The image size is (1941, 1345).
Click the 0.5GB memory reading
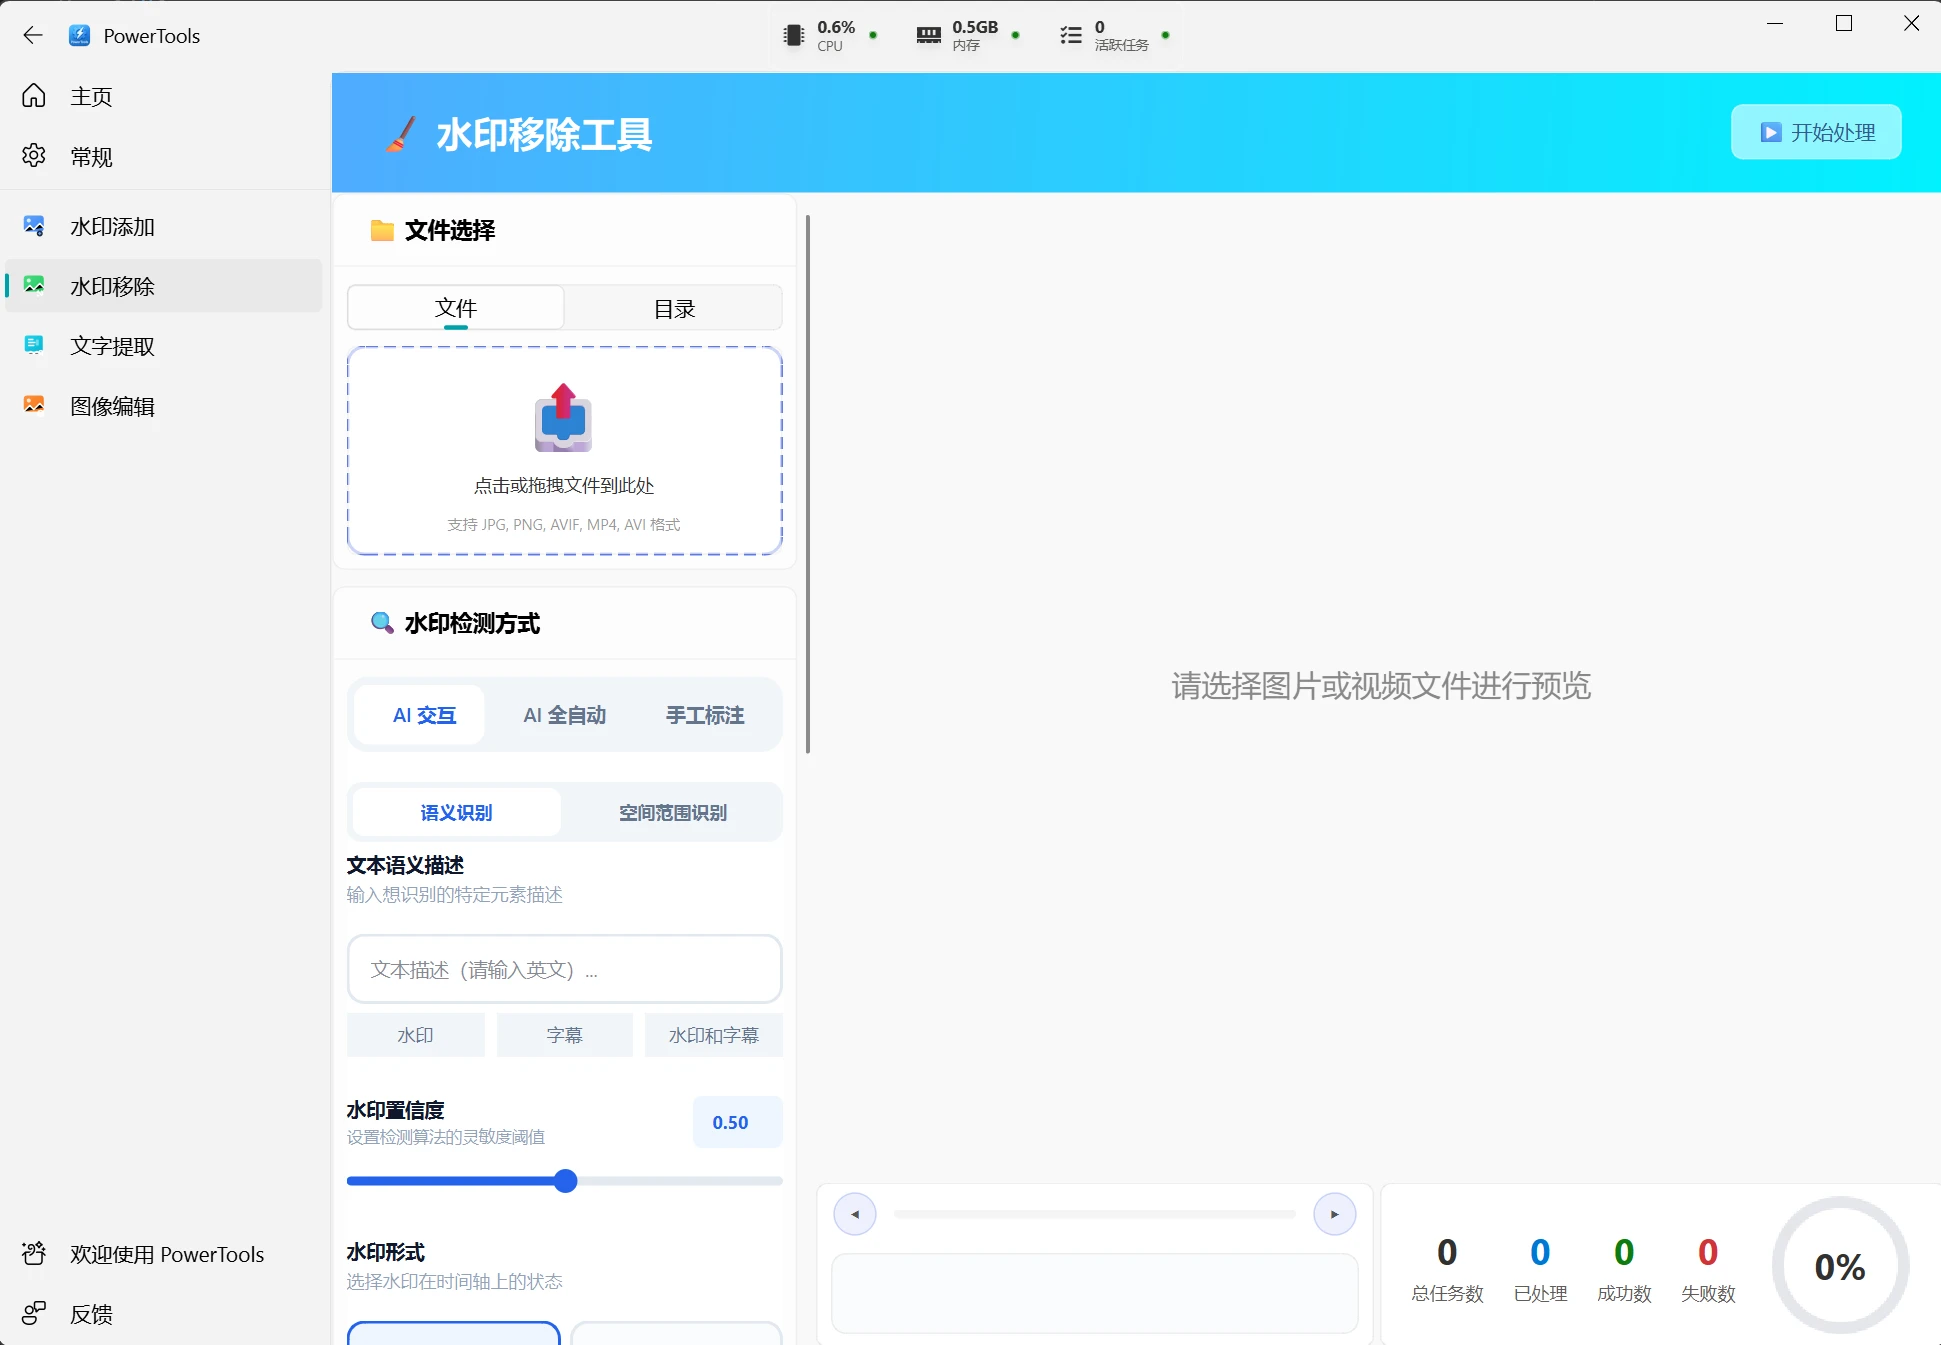[975, 27]
